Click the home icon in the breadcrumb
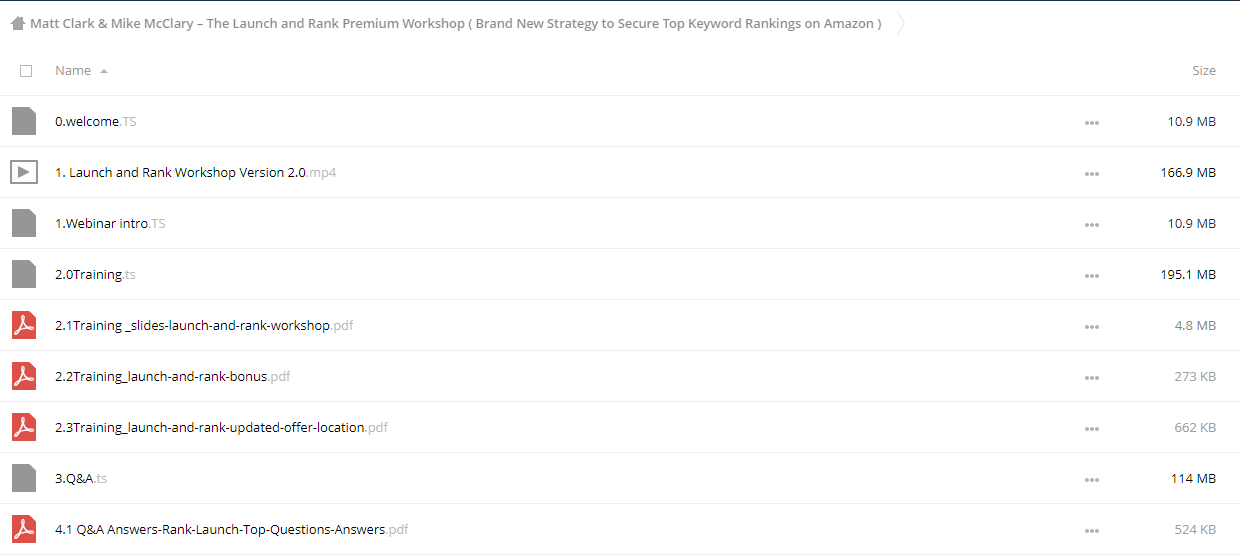This screenshot has height=560, width=1240. [x=18, y=23]
